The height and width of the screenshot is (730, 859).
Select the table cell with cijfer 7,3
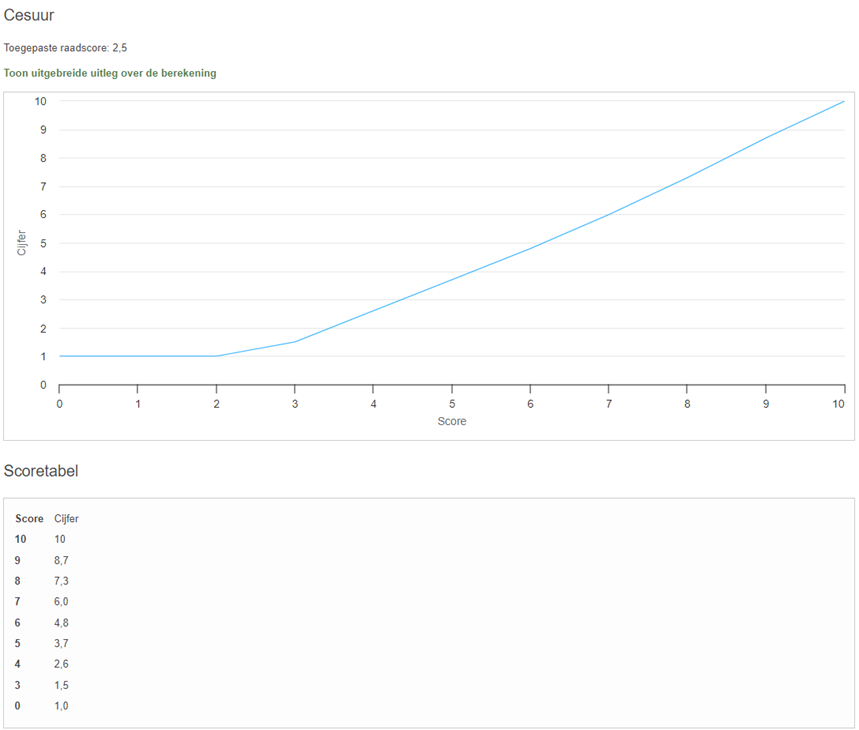(x=61, y=581)
